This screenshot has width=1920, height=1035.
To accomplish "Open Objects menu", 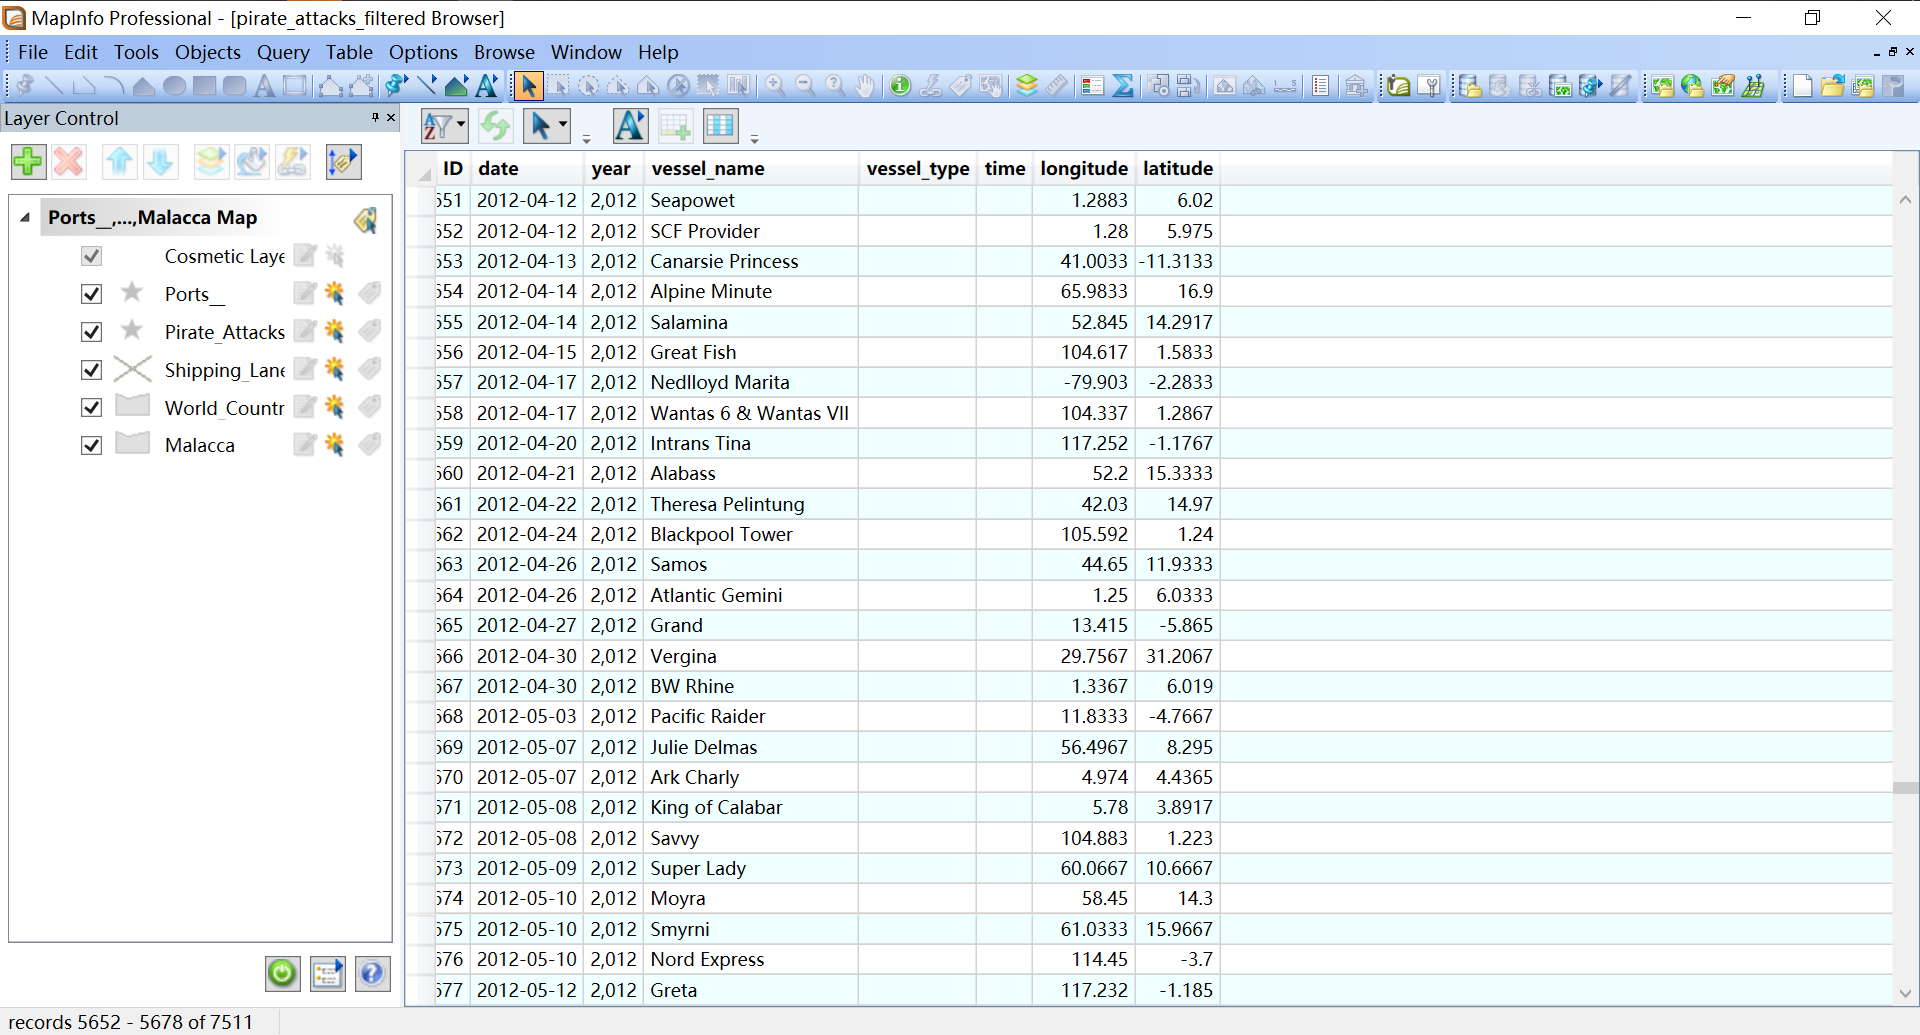I will coord(207,52).
